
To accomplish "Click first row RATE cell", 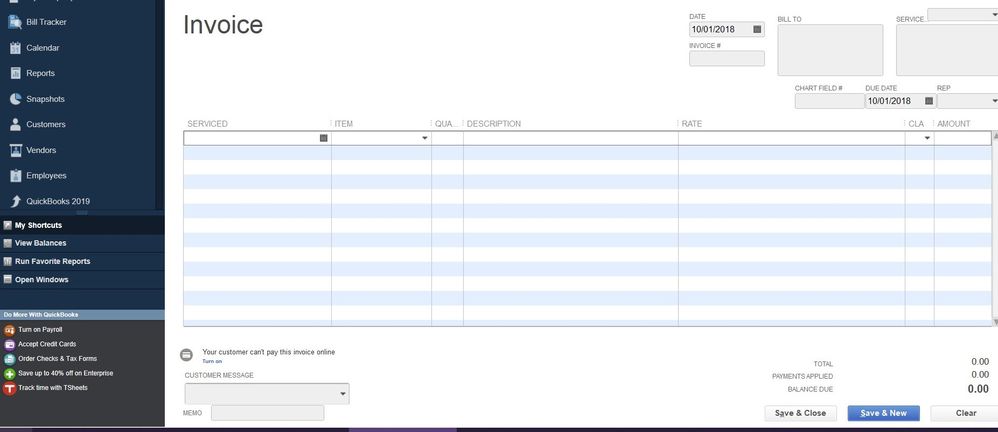I will coord(791,138).
